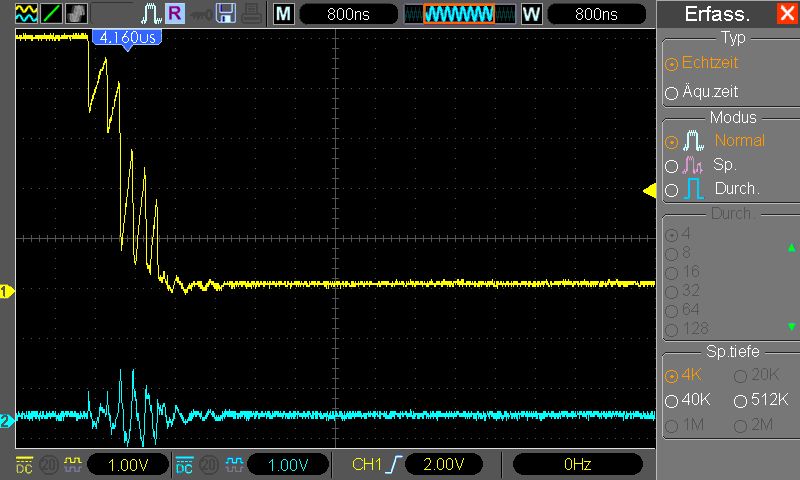Select Durch. averaging mode
Image resolution: width=800 pixels, height=480 pixels.
pos(712,189)
